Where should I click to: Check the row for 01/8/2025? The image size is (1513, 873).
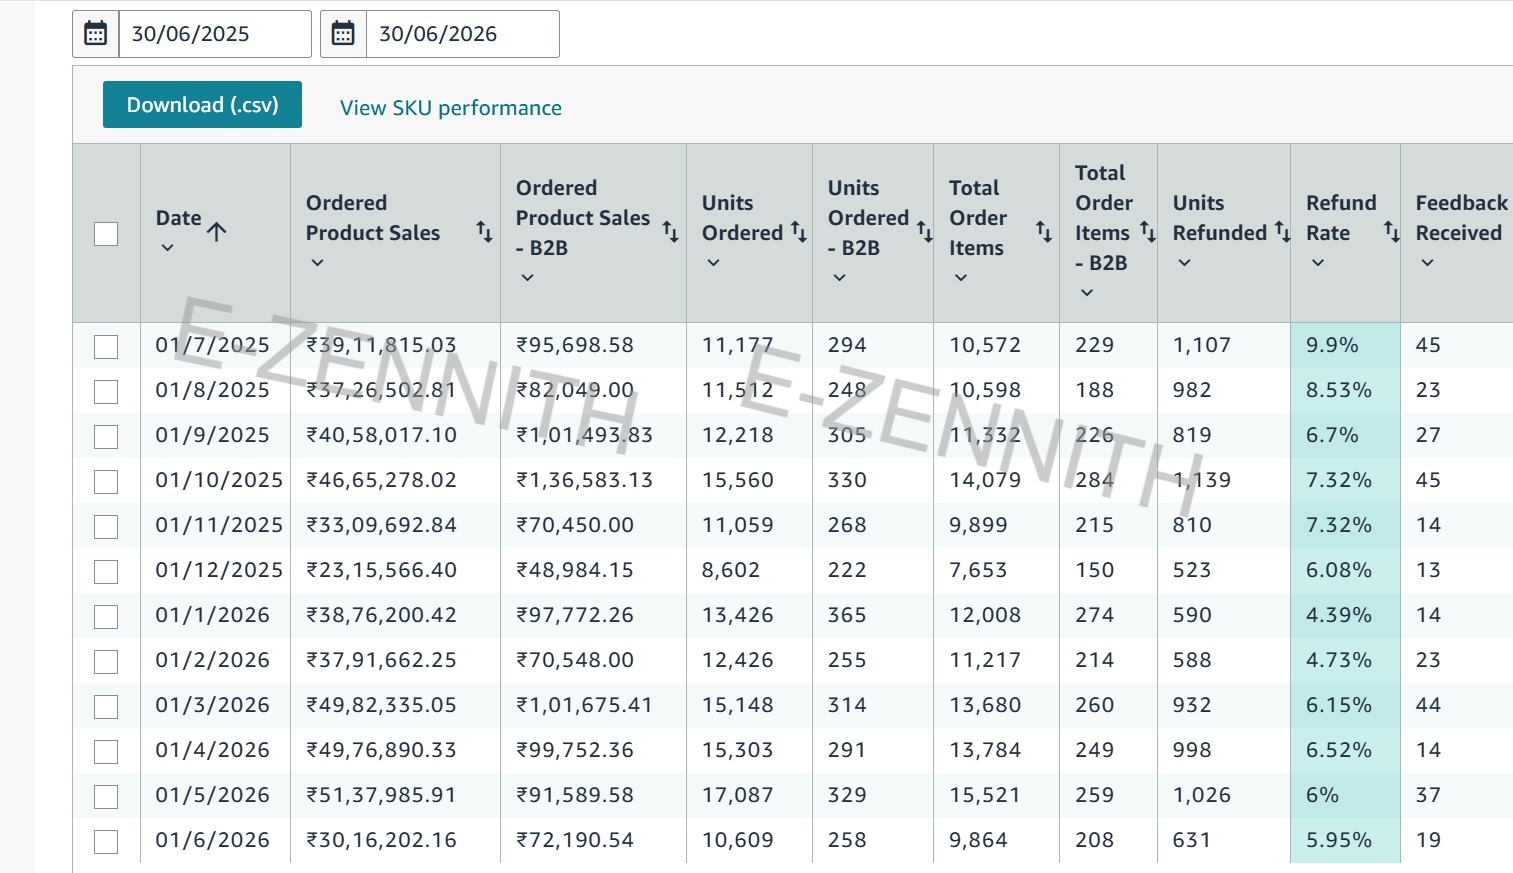coord(106,391)
